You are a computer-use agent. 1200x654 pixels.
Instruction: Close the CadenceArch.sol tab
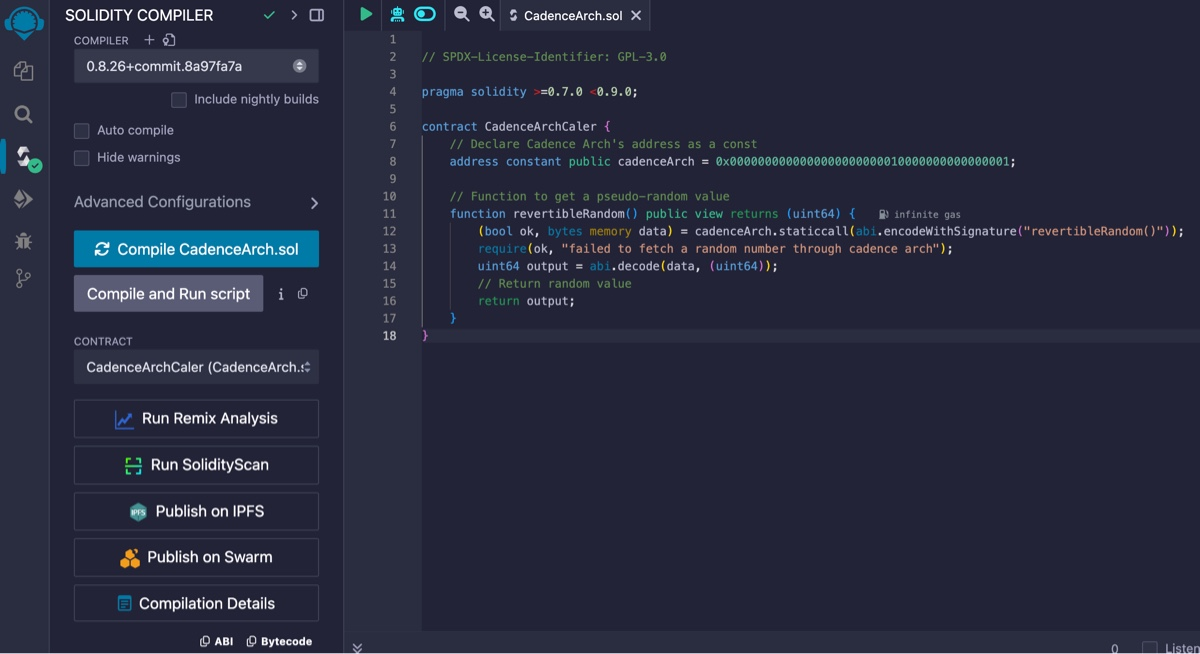(637, 15)
